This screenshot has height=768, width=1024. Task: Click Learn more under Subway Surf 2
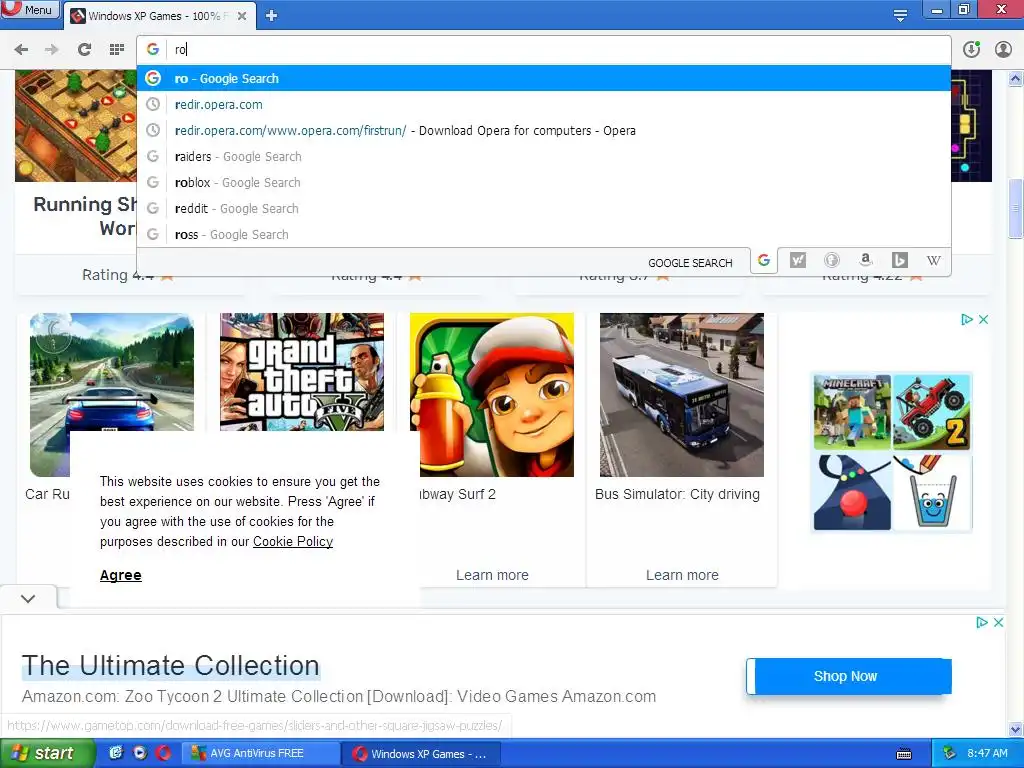492,575
